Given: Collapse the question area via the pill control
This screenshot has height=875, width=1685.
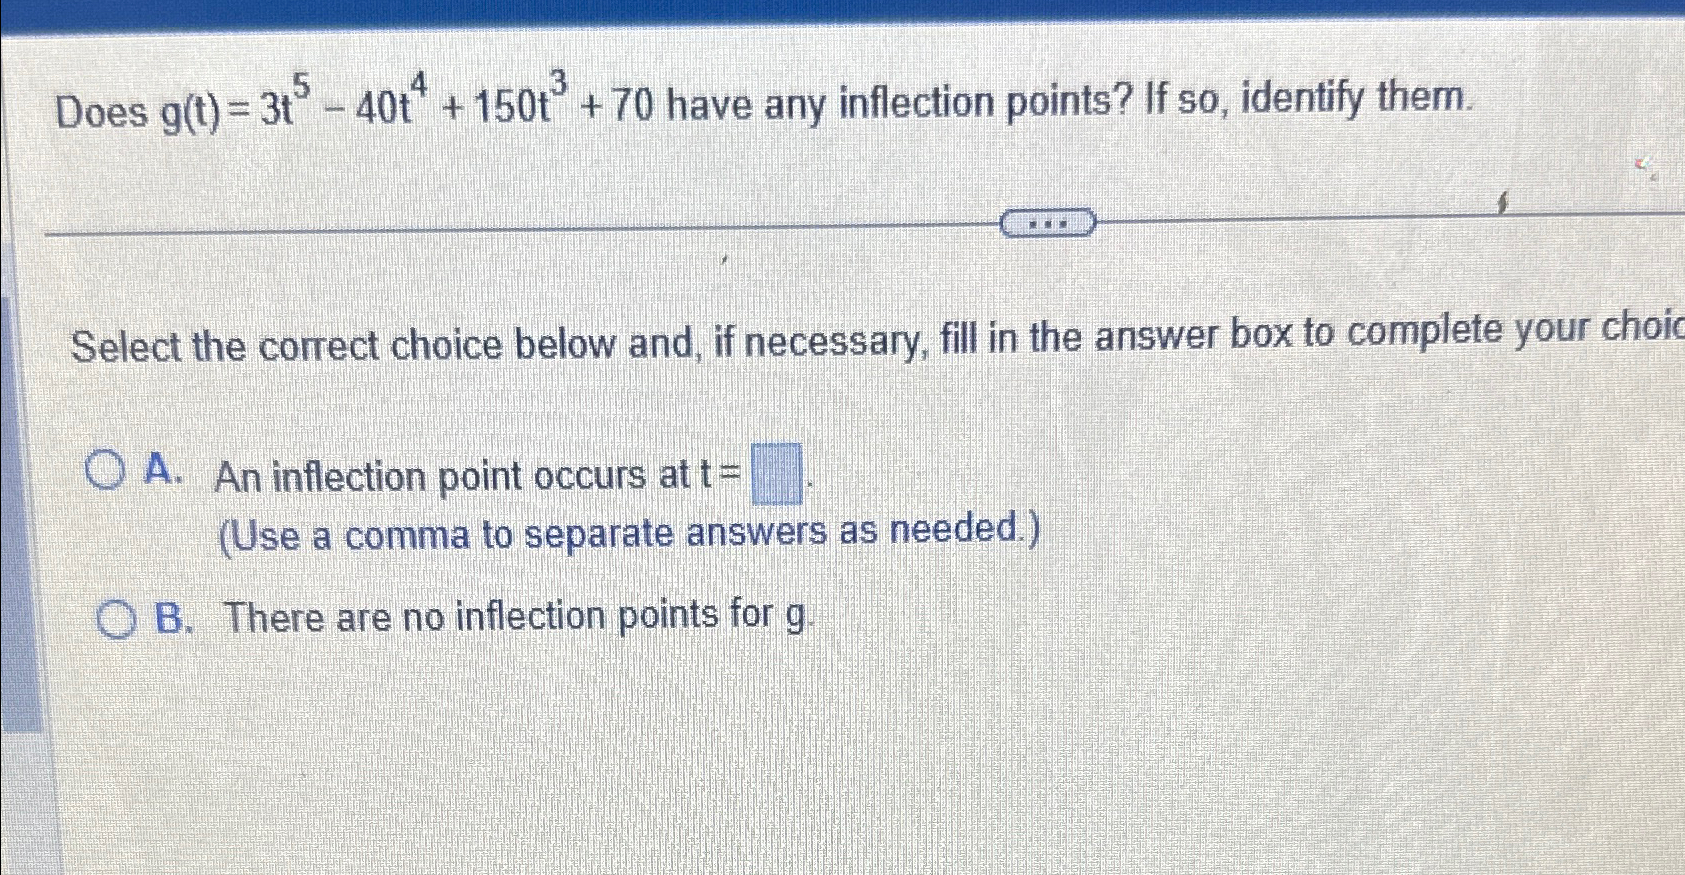Looking at the screenshot, I should click(1047, 222).
